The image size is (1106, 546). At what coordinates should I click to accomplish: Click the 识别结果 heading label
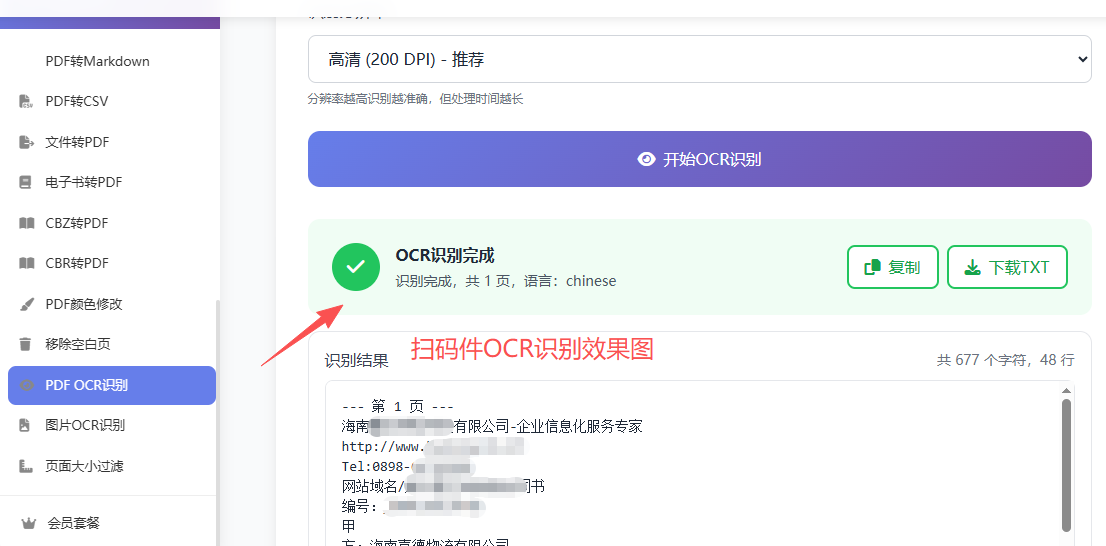pos(356,360)
